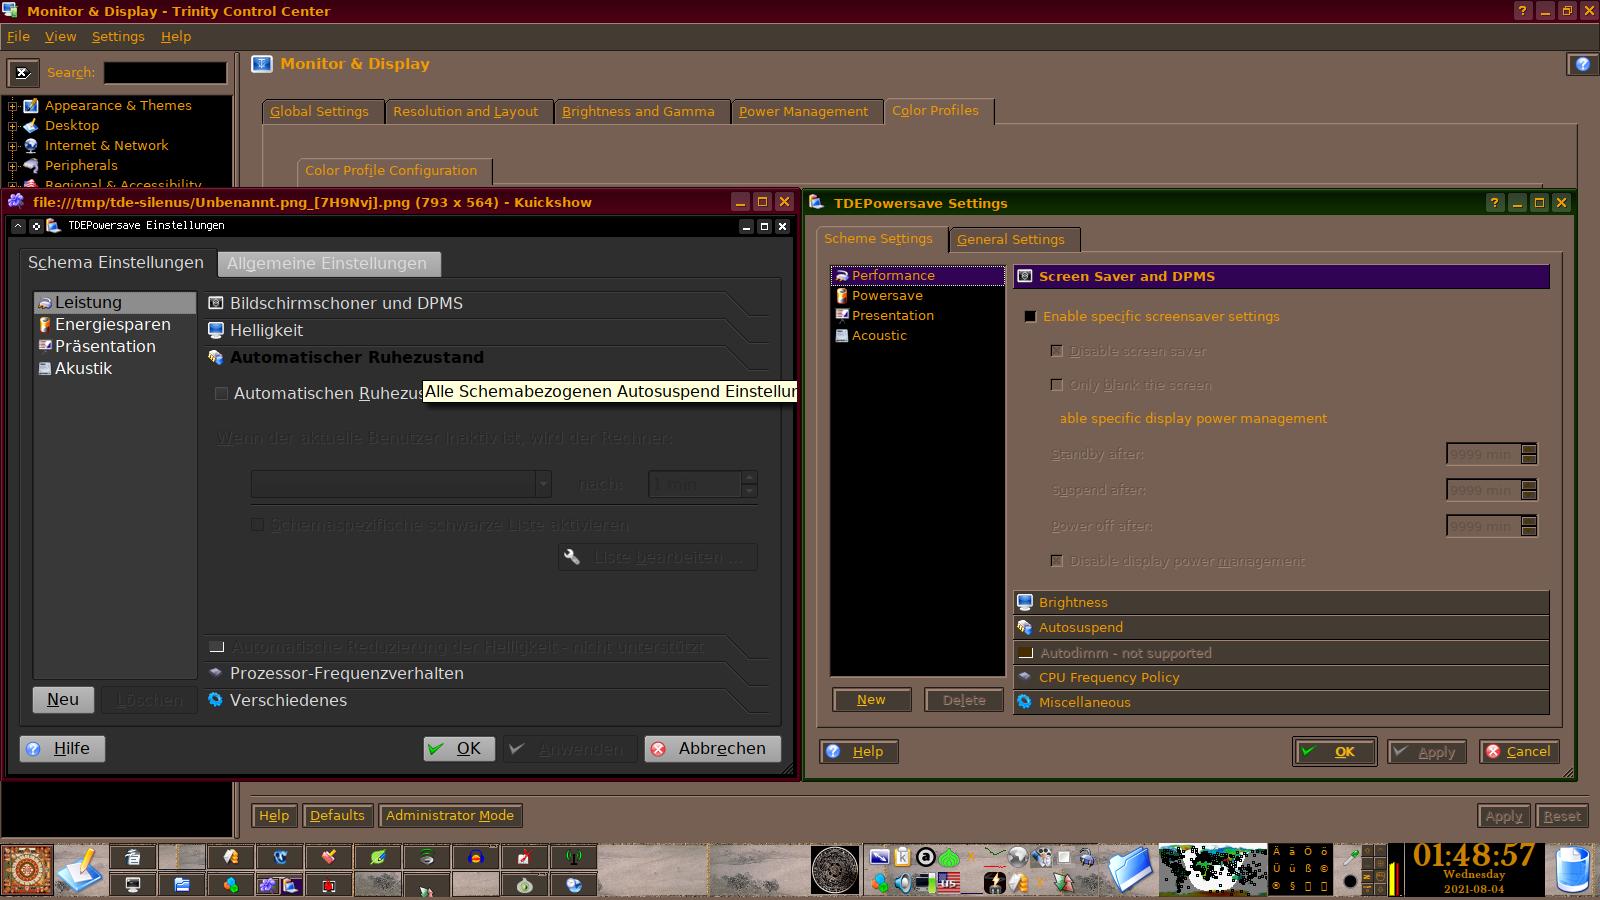Click the world map applet

[x=1213, y=870]
